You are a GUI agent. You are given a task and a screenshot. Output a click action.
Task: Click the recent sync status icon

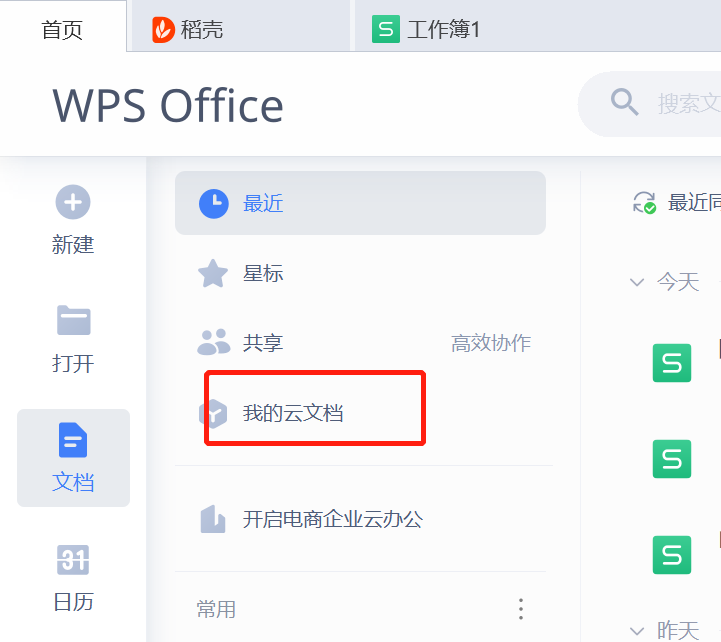point(644,203)
